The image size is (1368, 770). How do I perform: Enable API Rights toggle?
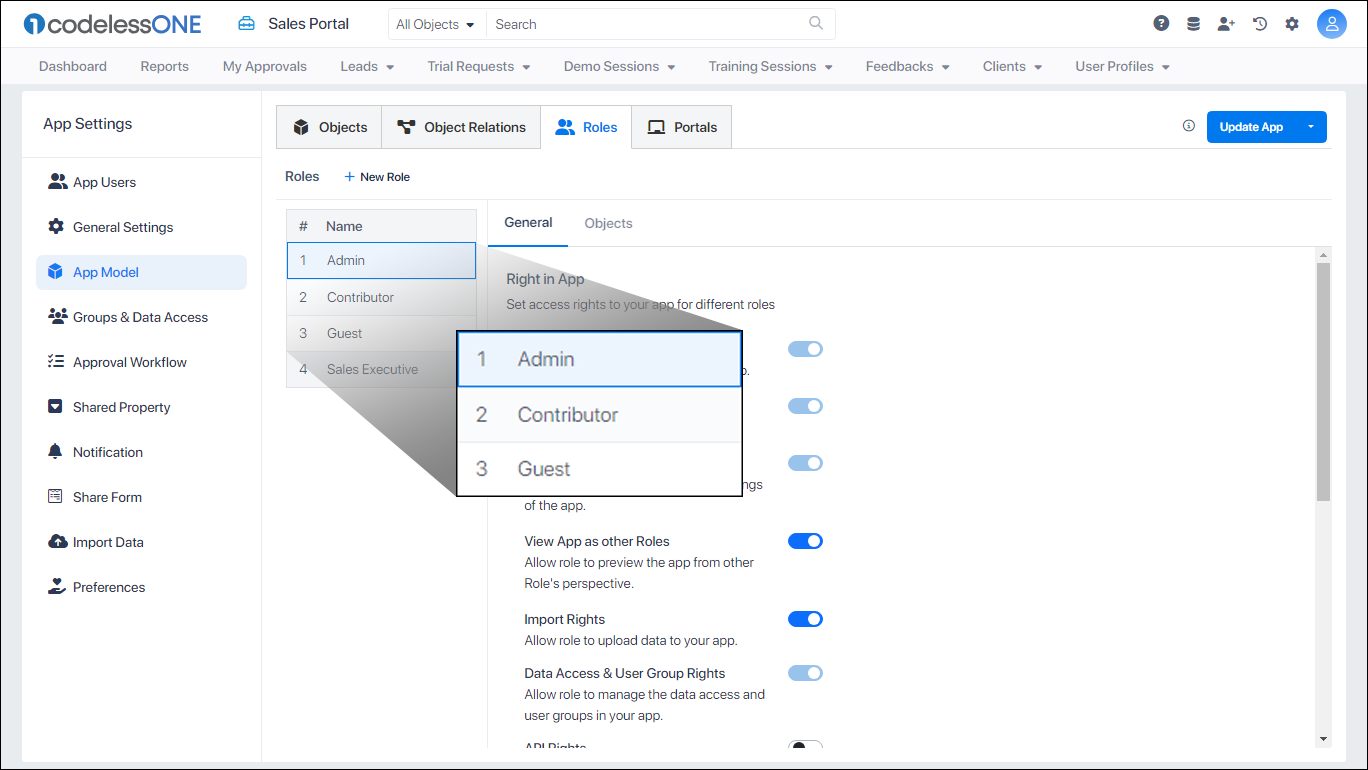coord(805,747)
